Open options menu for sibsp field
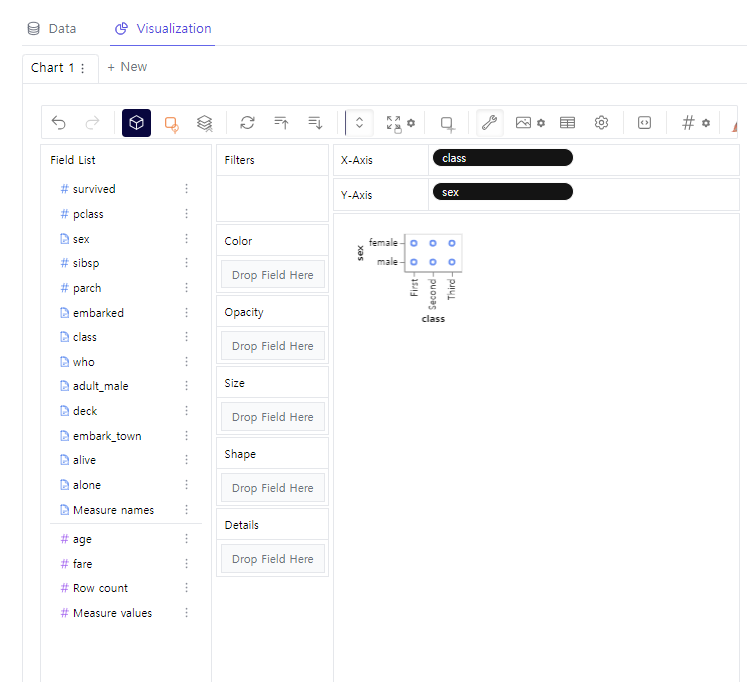Image resolution: width=747 pixels, height=682 pixels. [x=187, y=262]
